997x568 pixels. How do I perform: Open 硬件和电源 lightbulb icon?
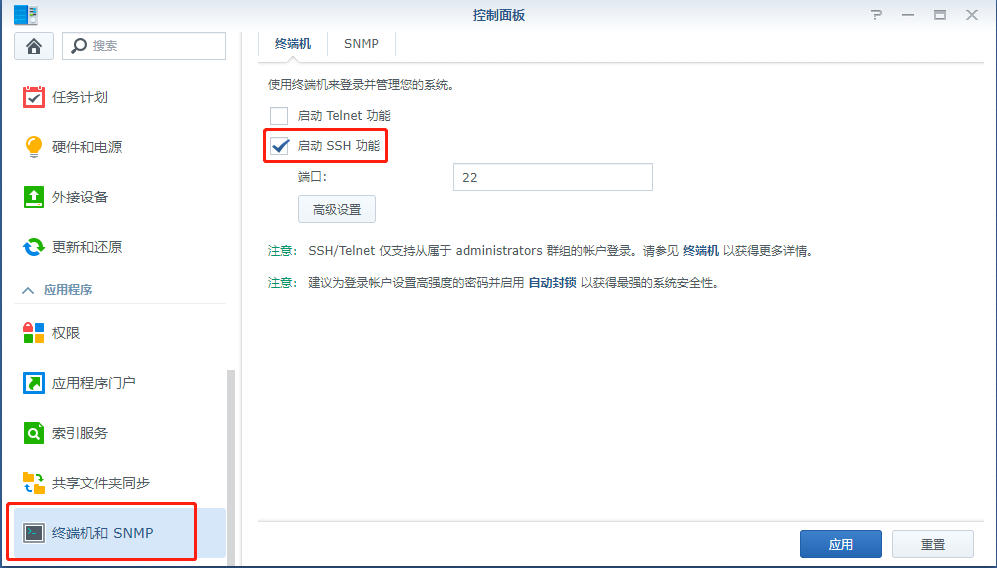pyautogui.click(x=34, y=147)
